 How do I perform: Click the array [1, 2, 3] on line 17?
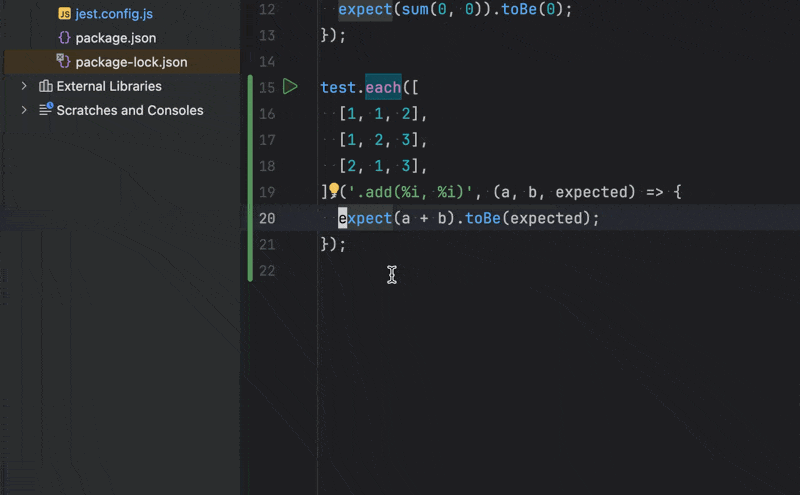(379, 139)
